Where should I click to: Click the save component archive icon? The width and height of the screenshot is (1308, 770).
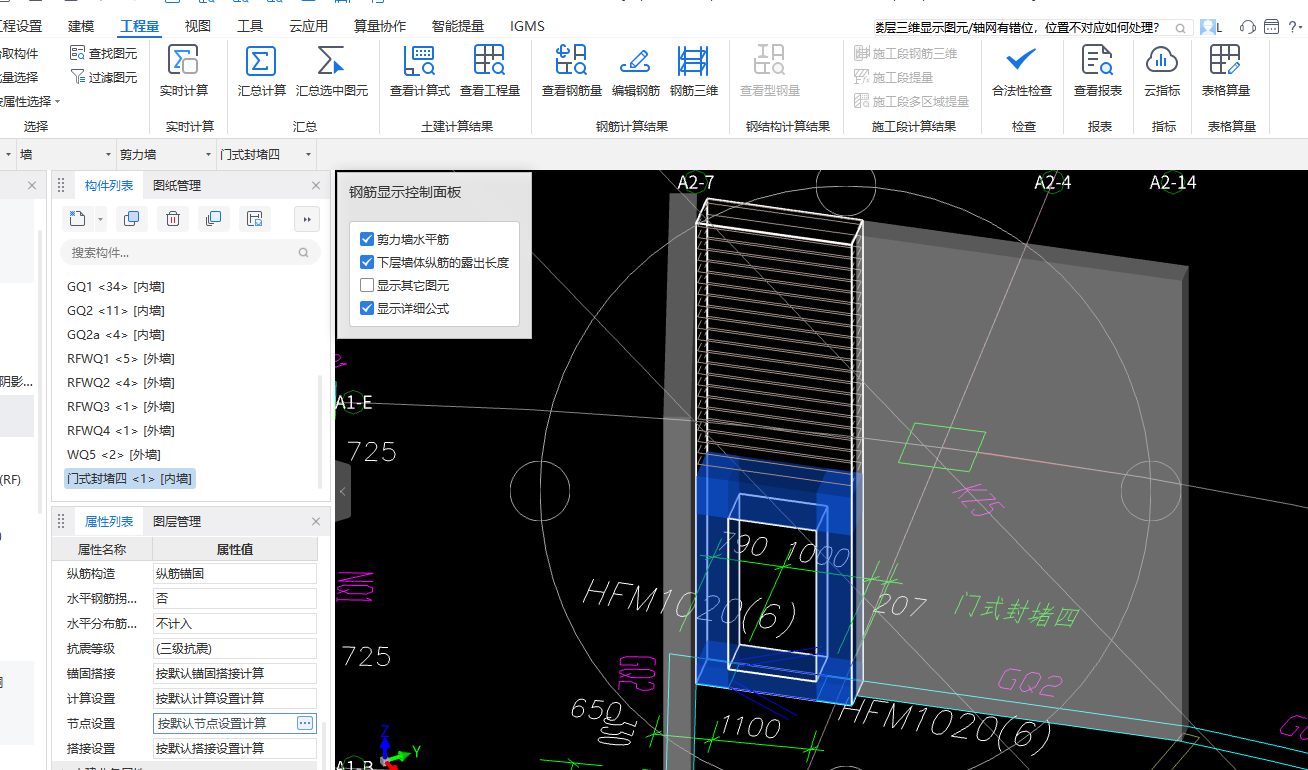(254, 218)
